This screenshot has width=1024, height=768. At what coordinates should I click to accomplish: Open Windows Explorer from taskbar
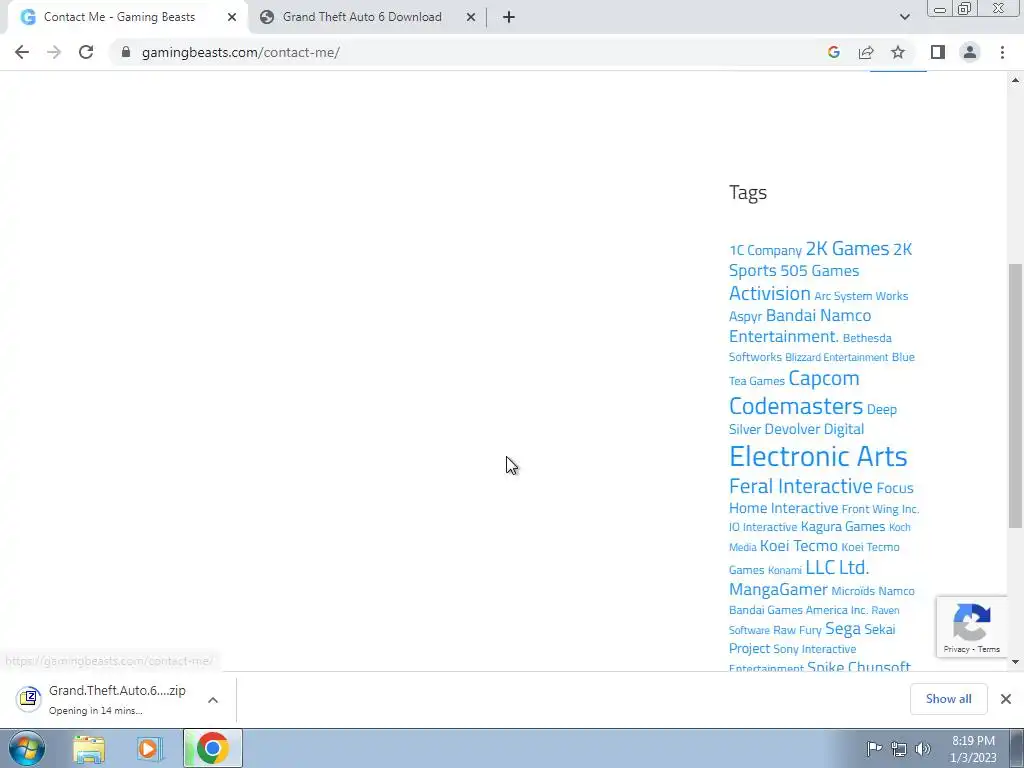click(x=89, y=749)
